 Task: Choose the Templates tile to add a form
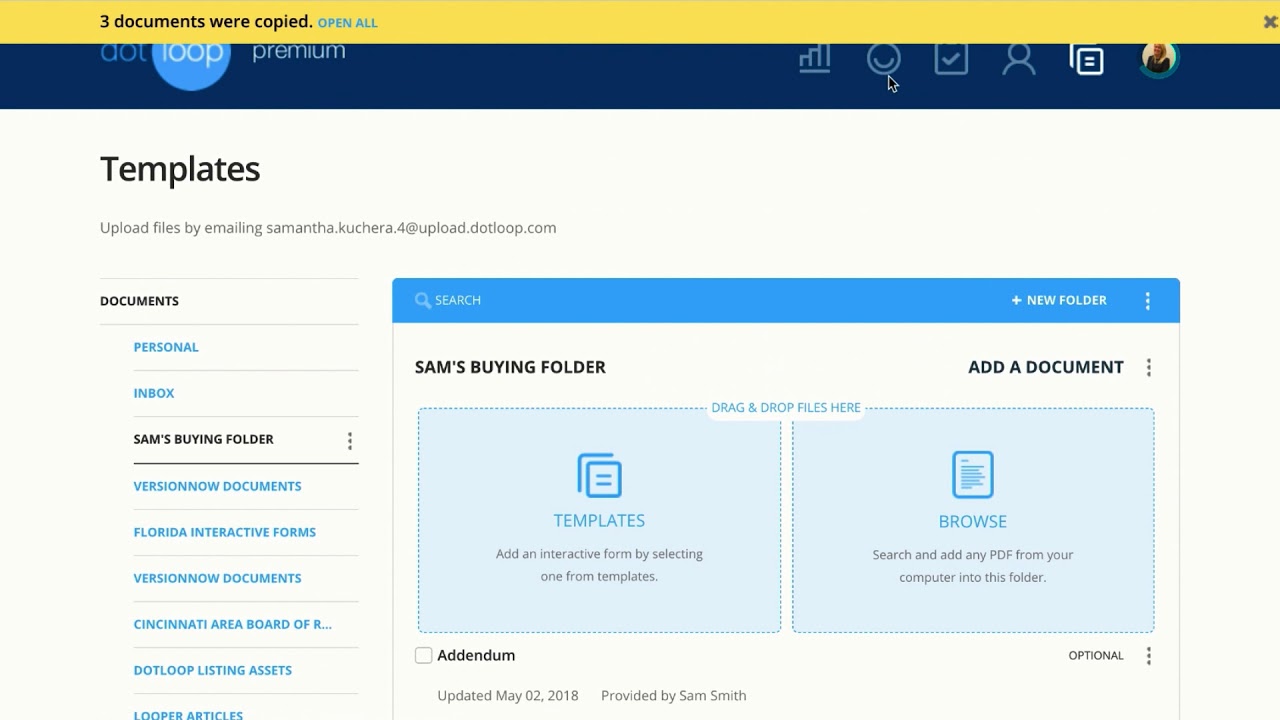point(599,520)
